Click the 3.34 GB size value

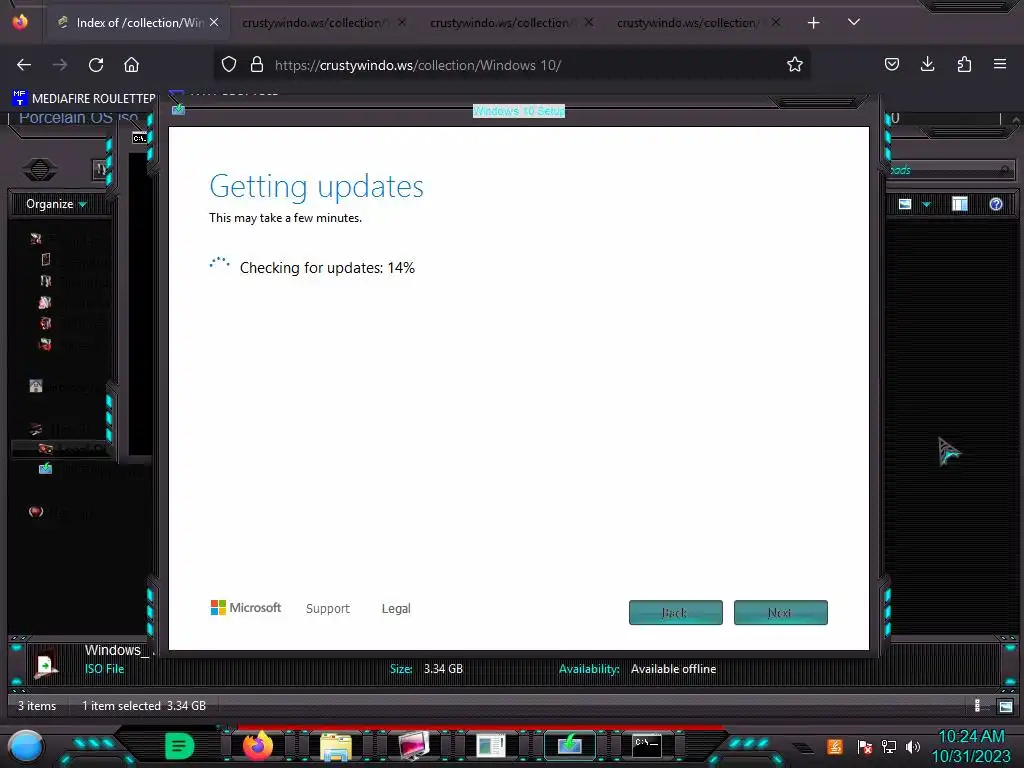click(443, 669)
